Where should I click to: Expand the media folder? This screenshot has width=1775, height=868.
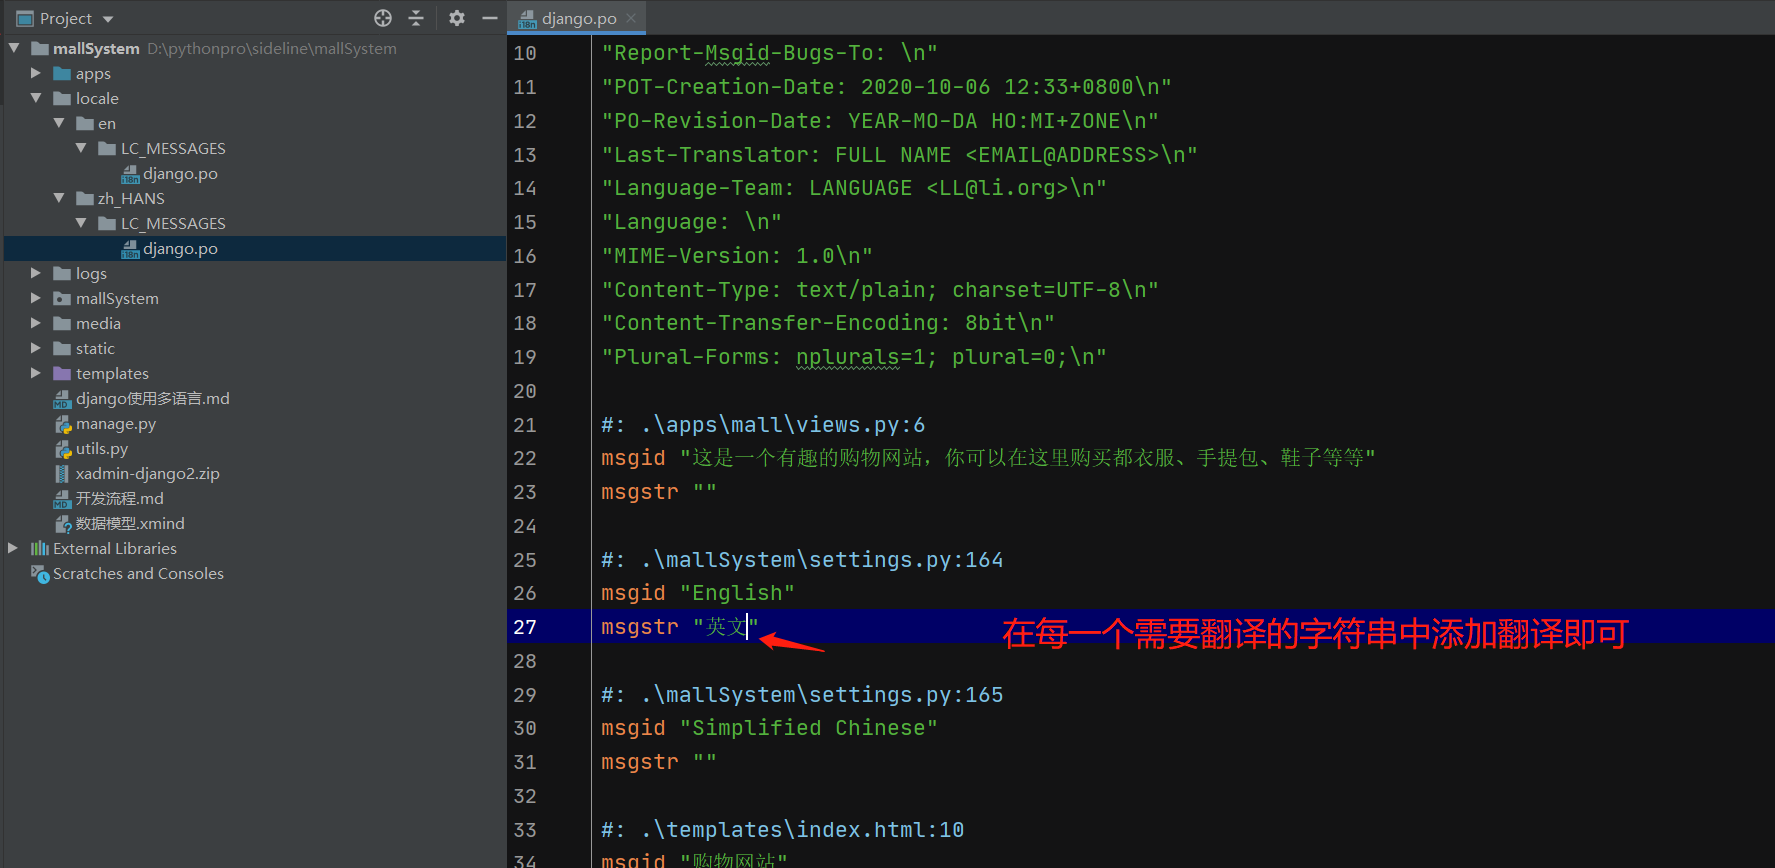click(x=36, y=323)
